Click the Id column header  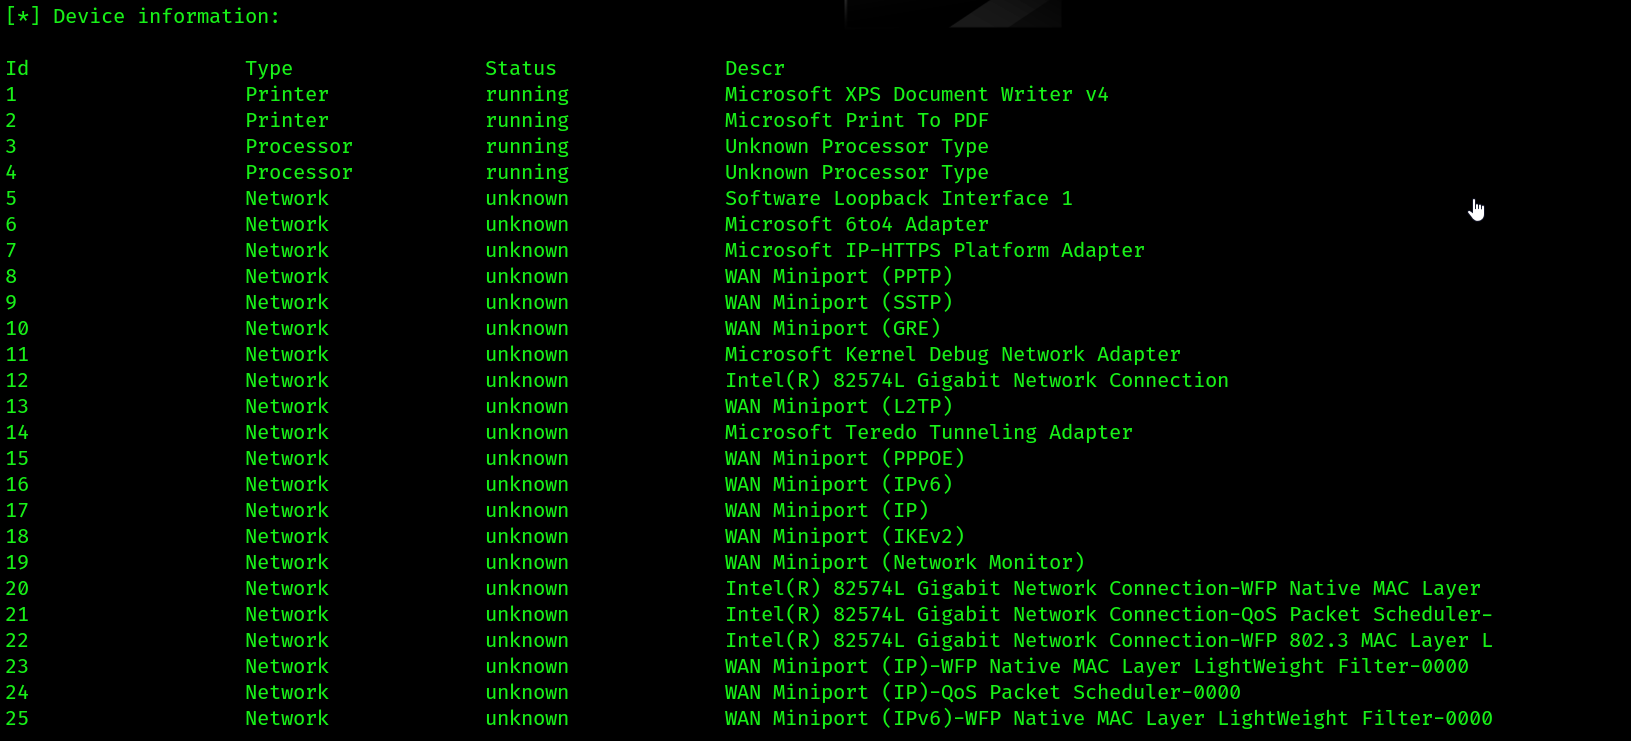click(17, 68)
